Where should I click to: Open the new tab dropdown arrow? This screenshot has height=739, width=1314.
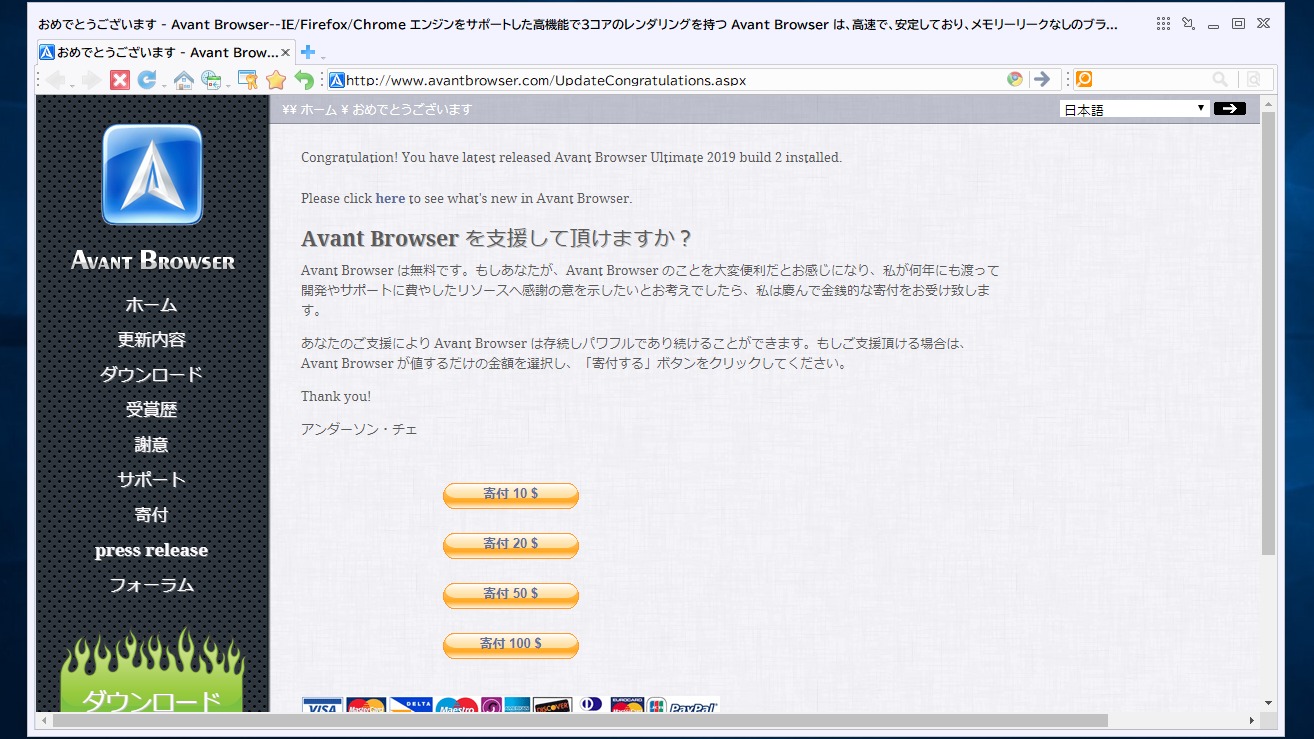(x=323, y=57)
